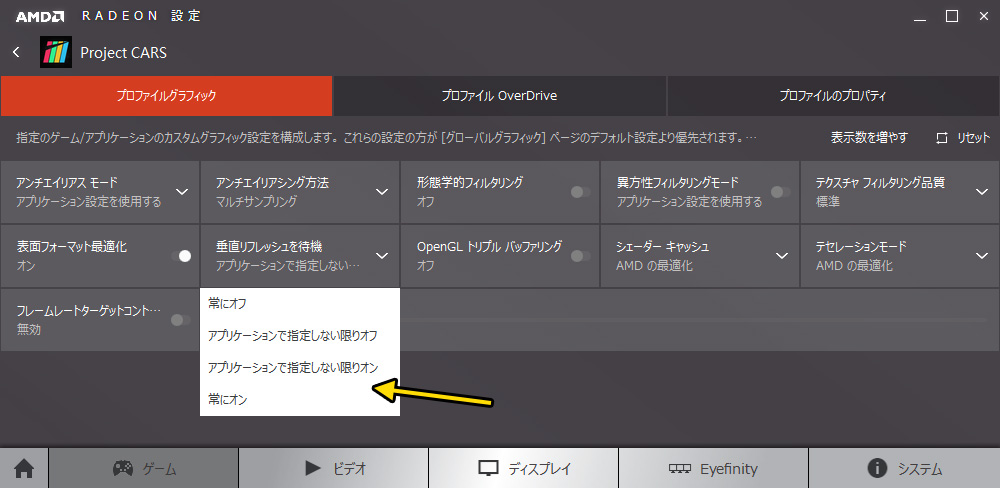1000x488 pixels.
Task: Expand テセレーションモード dropdown
Action: pyautogui.click(x=982, y=256)
